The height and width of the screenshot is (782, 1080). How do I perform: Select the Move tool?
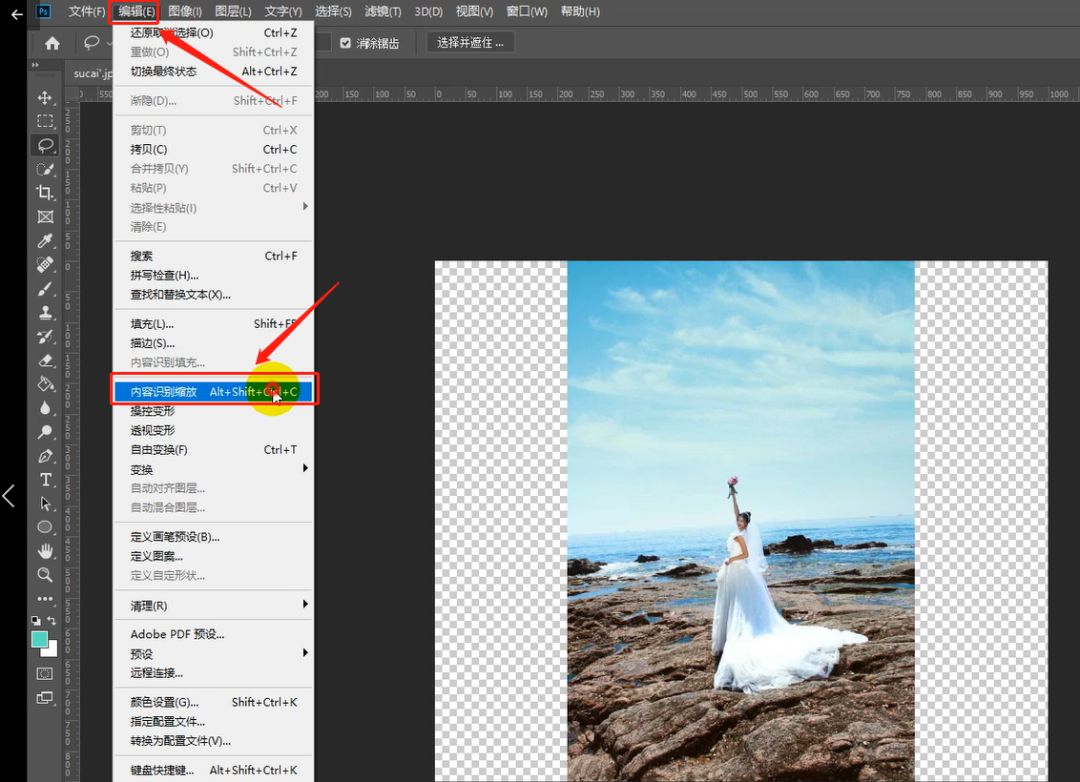(x=45, y=97)
